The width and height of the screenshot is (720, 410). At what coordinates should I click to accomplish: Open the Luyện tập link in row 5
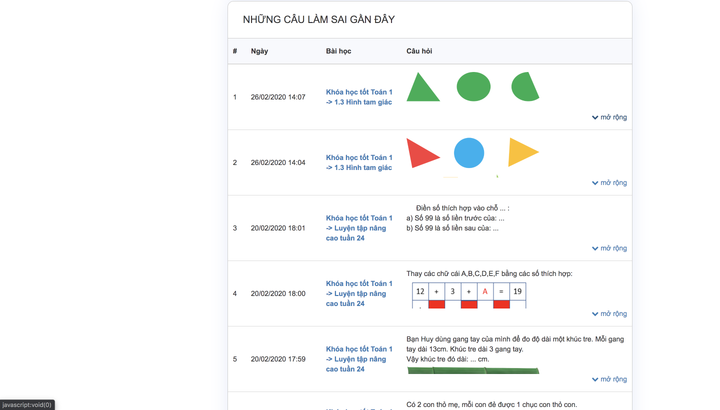[x=359, y=359]
